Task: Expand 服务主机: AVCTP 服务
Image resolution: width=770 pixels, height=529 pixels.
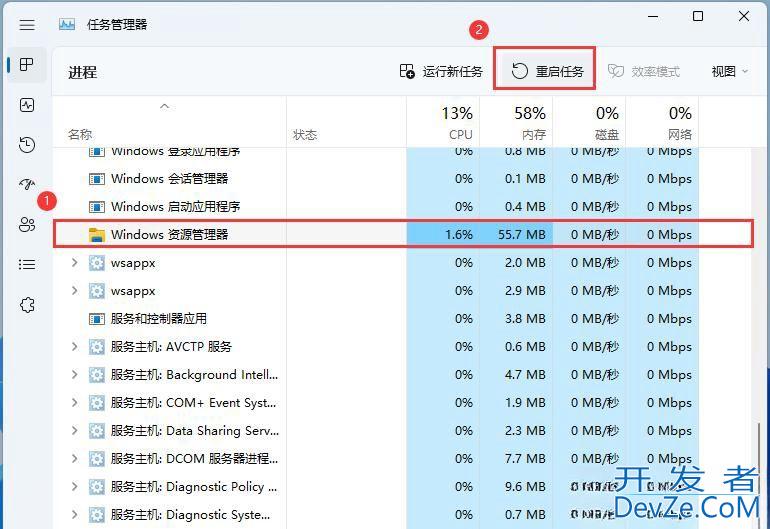Action: coord(75,347)
